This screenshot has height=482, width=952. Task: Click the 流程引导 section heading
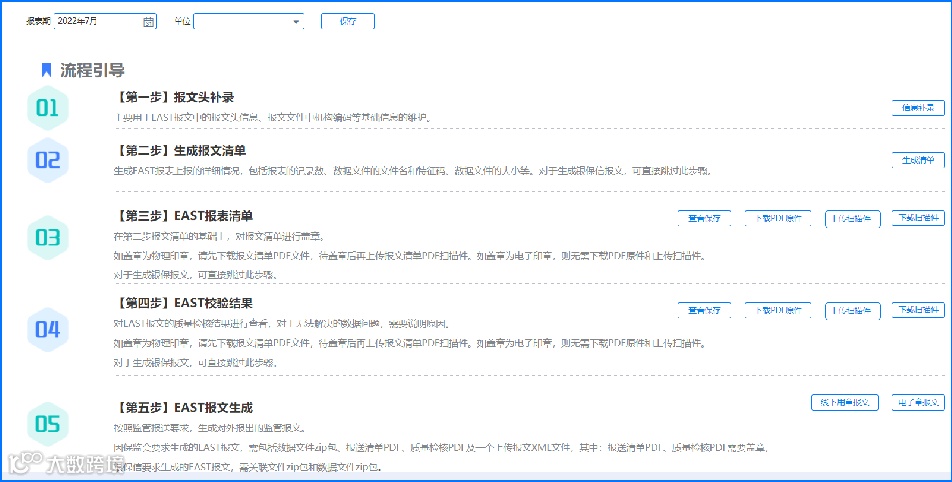pos(92,70)
